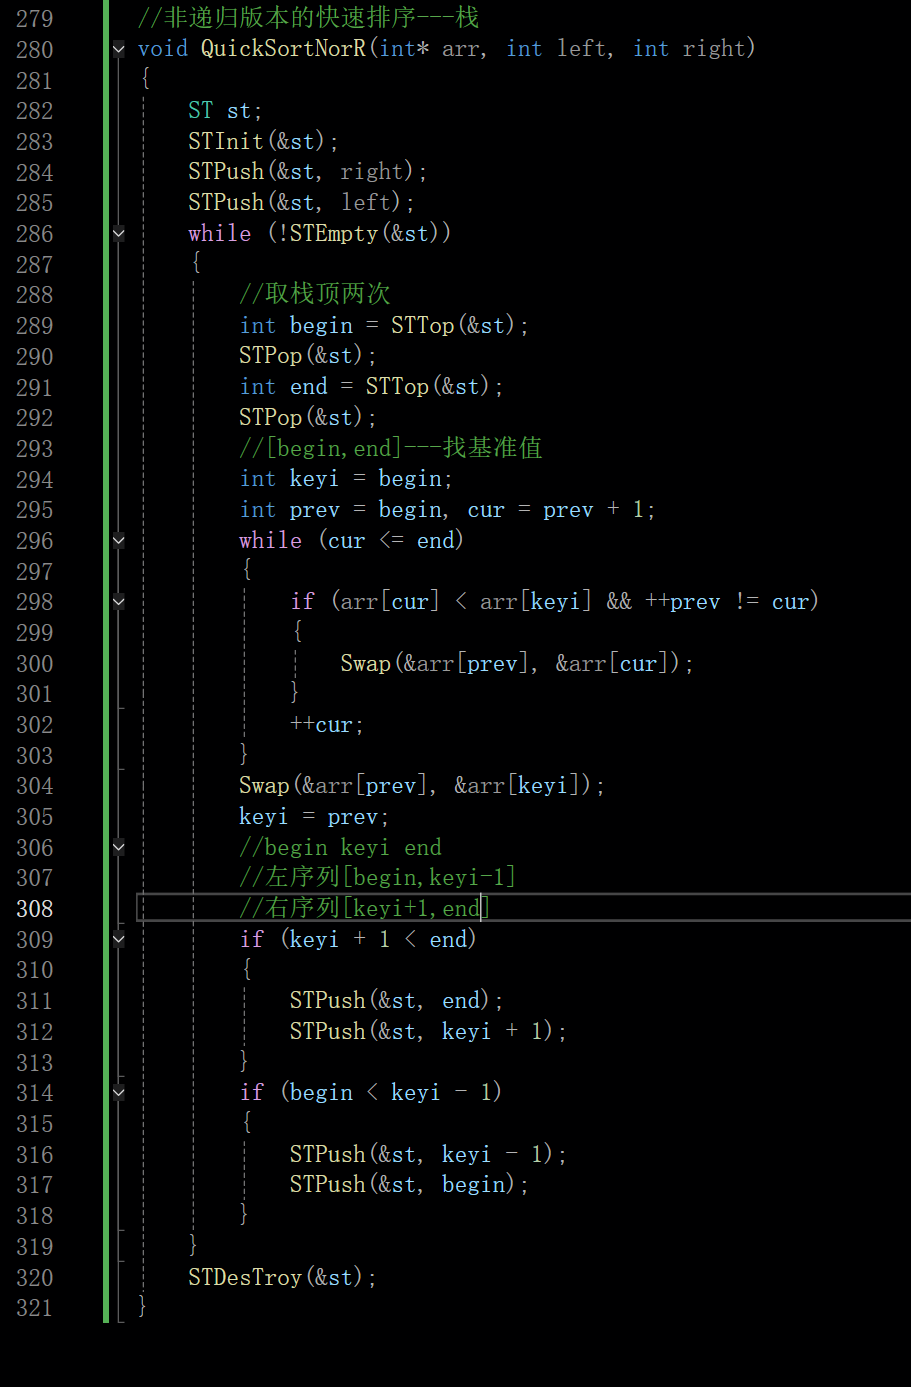Image resolution: width=911 pixels, height=1387 pixels.
Task: Collapse the comment block on line 306
Action: tap(119, 848)
